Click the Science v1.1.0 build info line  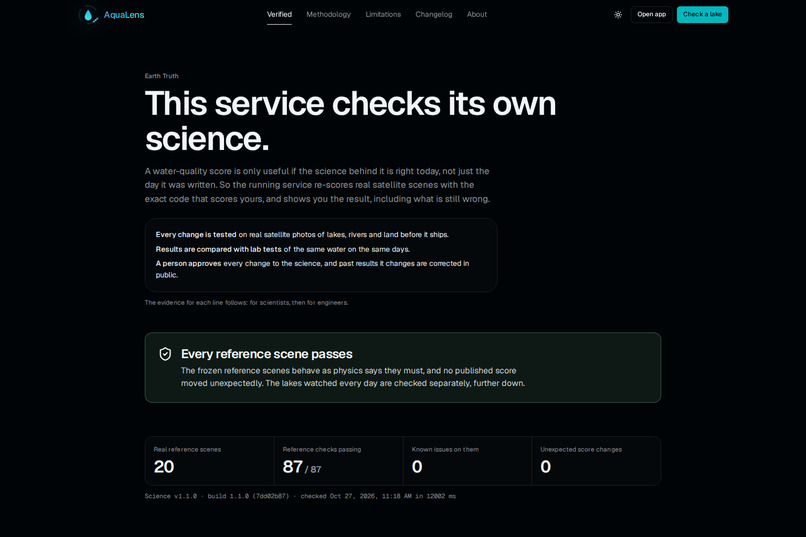[x=300, y=496]
